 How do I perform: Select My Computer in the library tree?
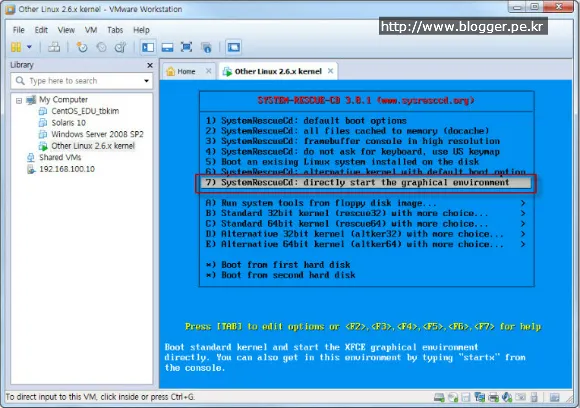(63, 100)
